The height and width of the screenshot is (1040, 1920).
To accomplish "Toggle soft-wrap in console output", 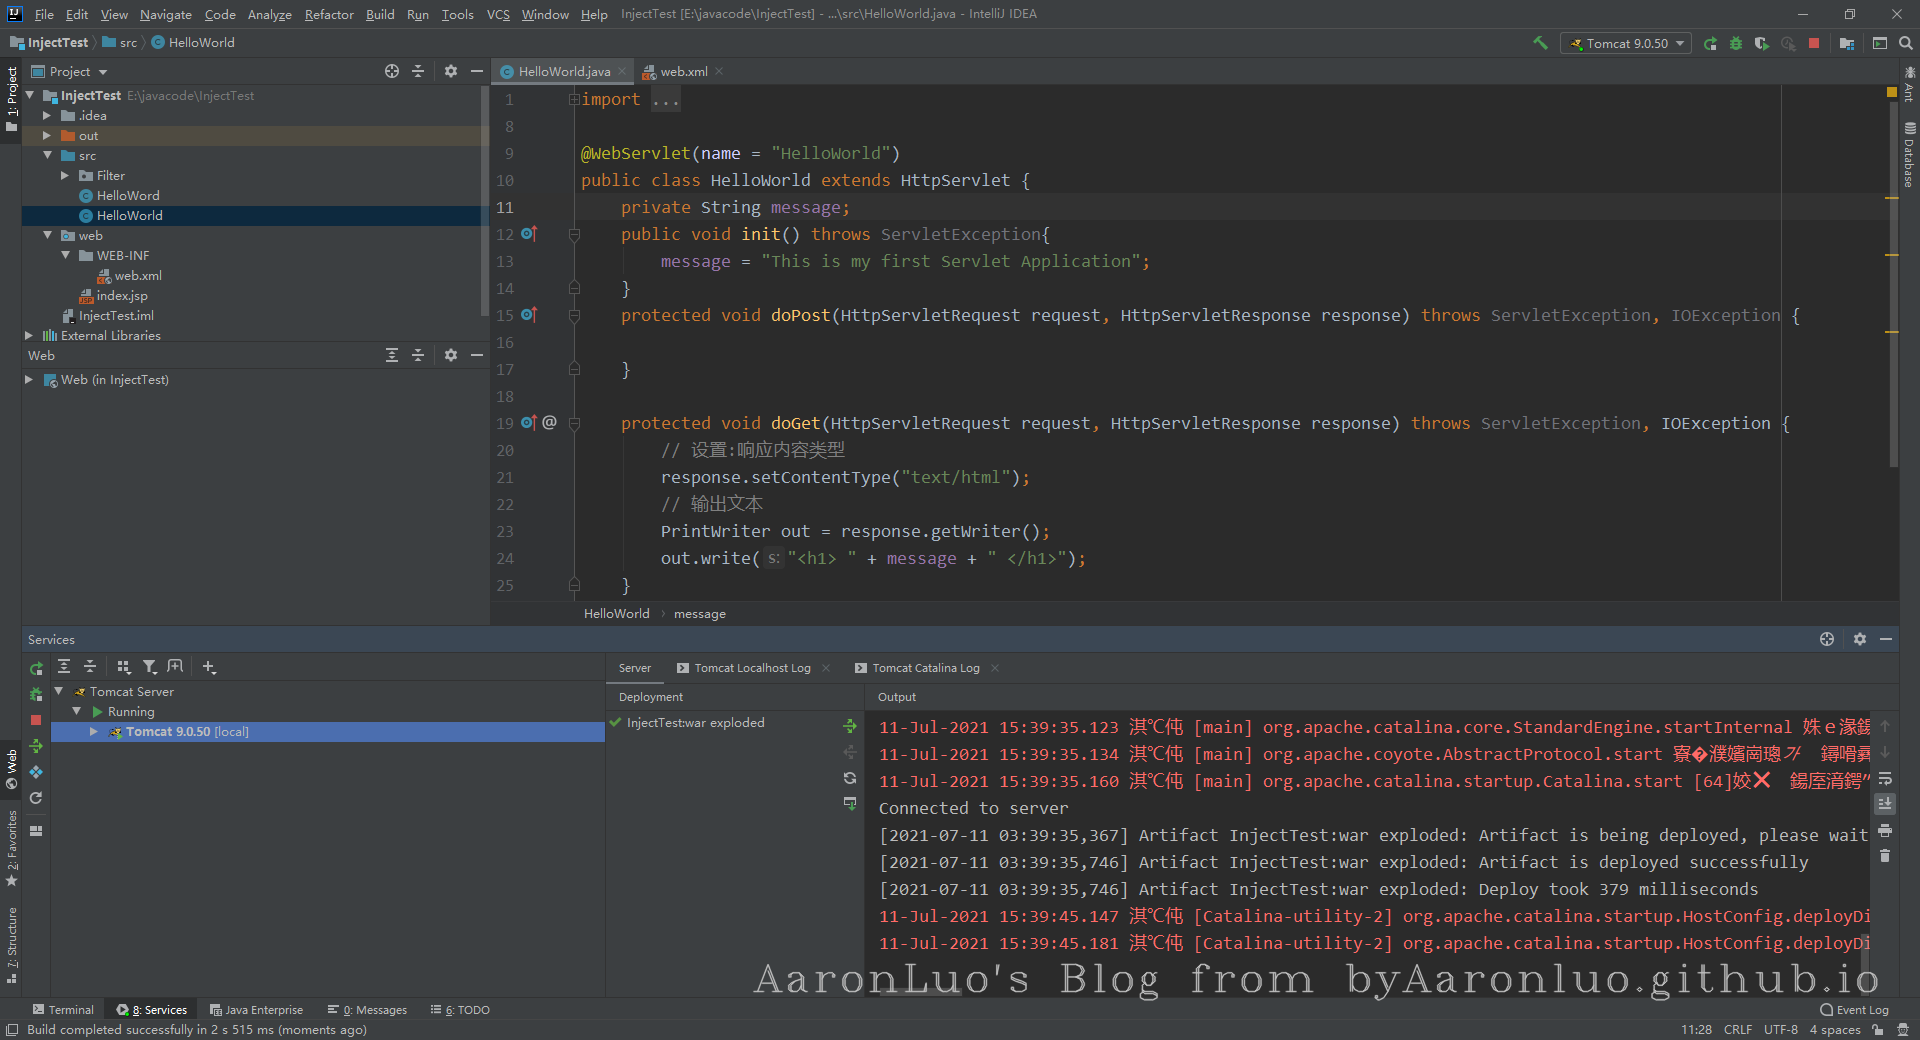I will point(1885,778).
